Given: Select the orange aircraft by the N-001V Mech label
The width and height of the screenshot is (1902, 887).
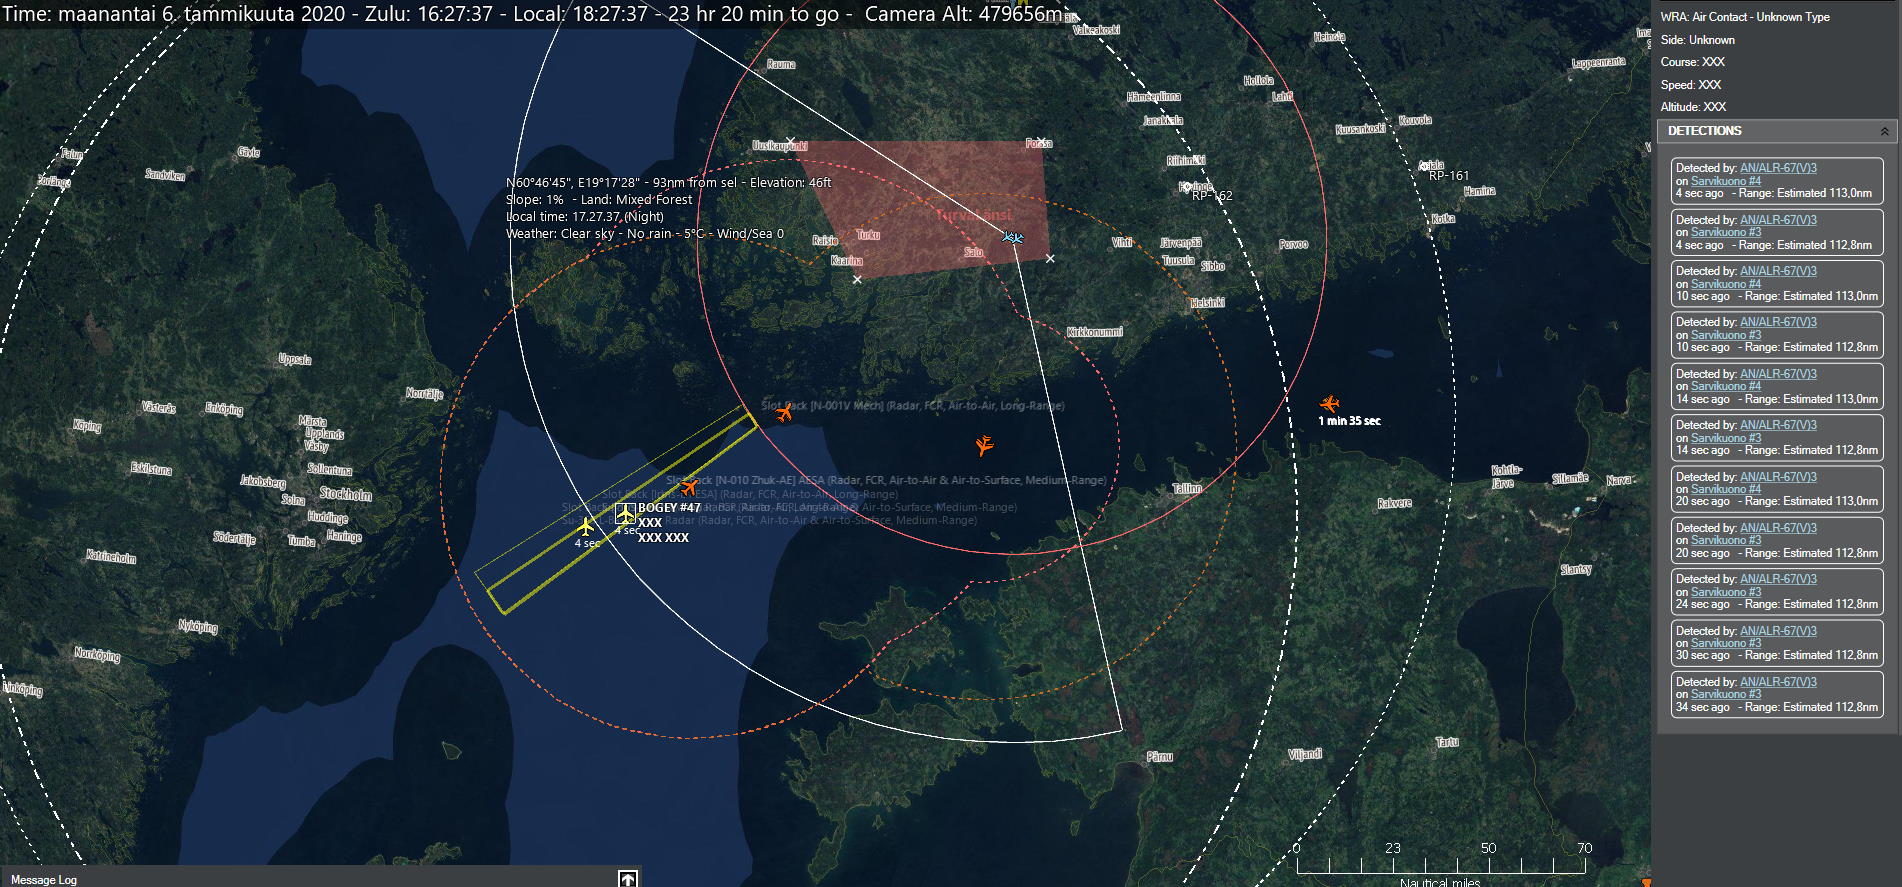Looking at the screenshot, I should [785, 412].
